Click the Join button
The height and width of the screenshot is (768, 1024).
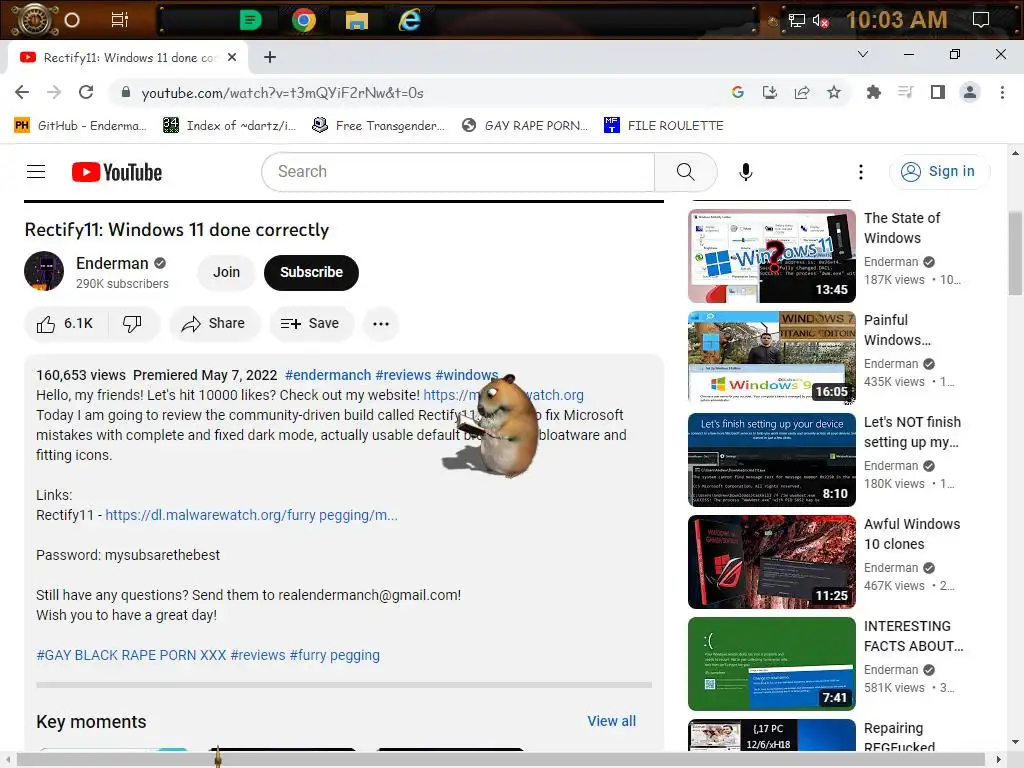(226, 272)
